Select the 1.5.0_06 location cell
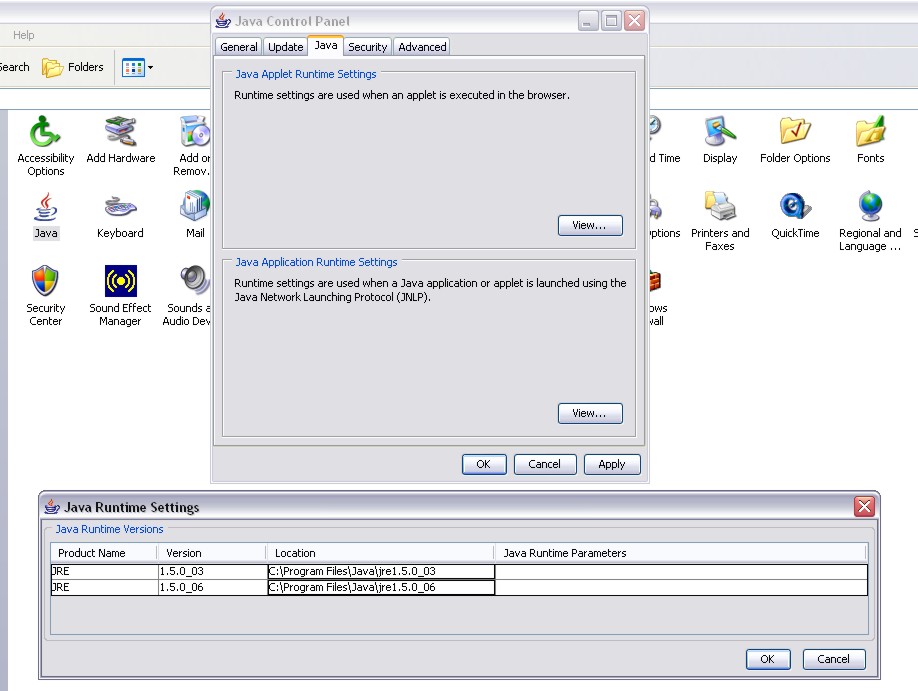Image resolution: width=918 pixels, height=691 pixels. [x=380, y=588]
